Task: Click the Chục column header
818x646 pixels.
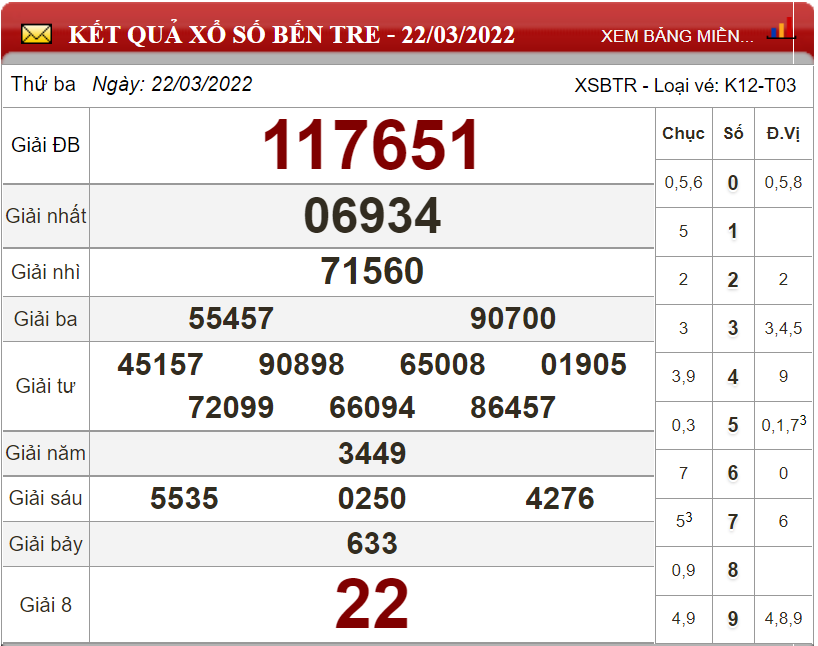Action: [x=683, y=133]
